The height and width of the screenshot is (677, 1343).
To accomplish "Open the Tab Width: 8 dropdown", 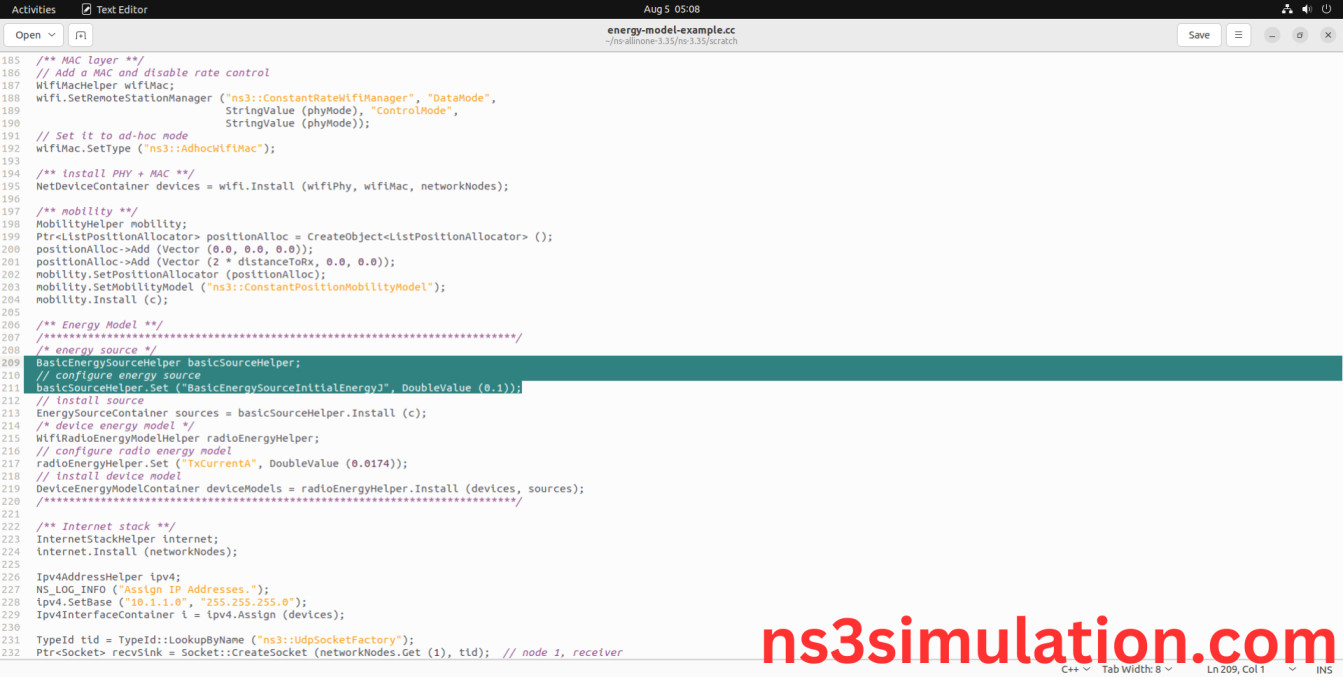I will tap(1135, 668).
